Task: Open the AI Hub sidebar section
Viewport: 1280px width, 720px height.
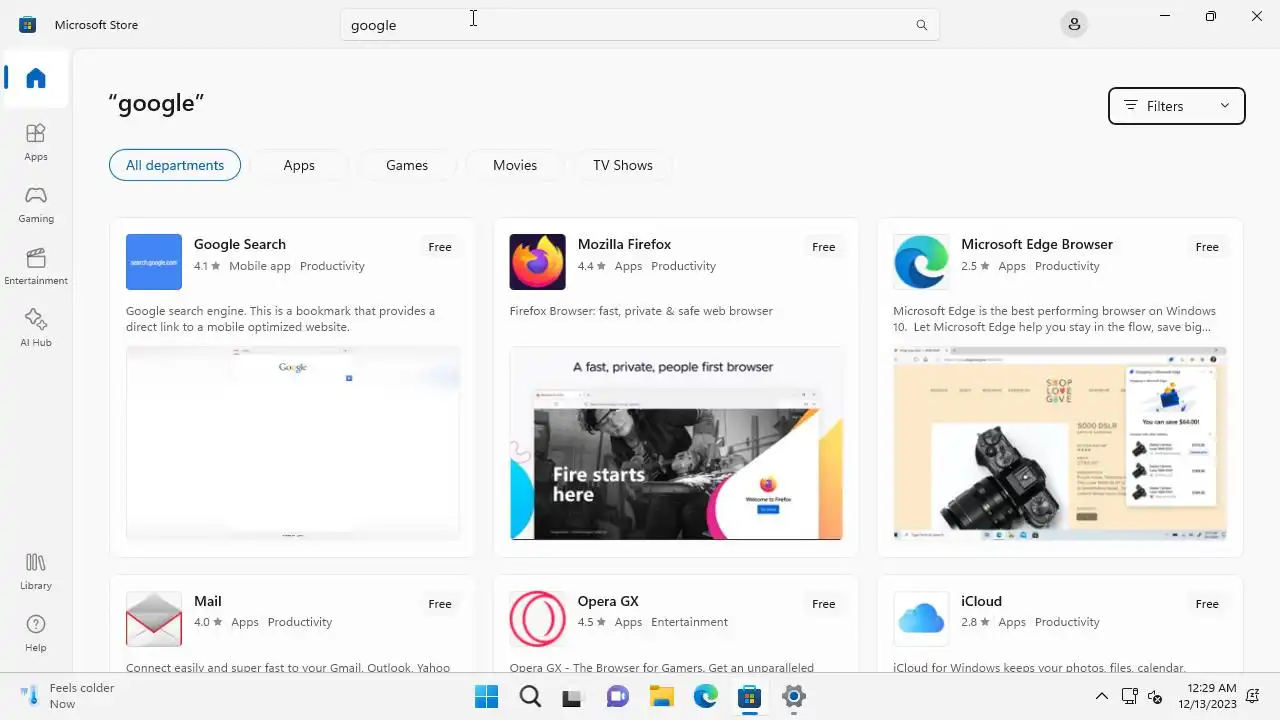Action: tap(36, 328)
